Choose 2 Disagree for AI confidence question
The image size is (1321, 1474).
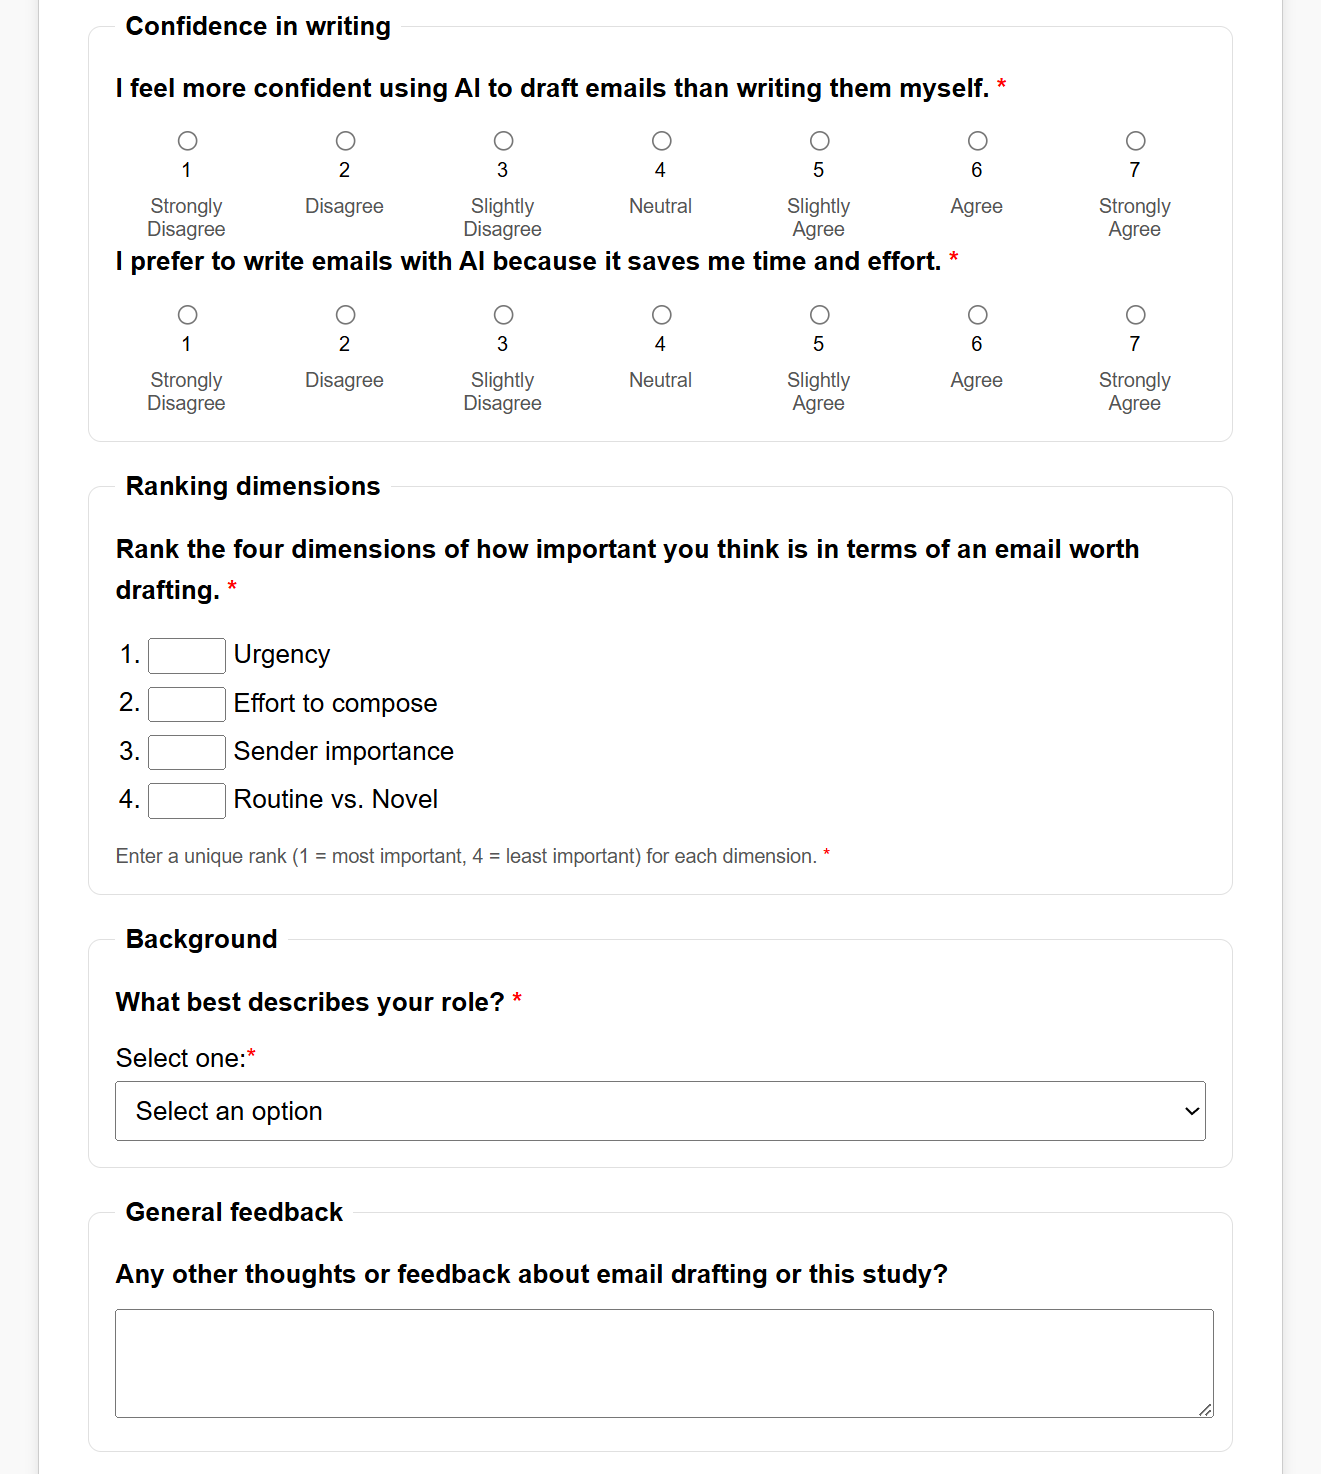point(345,141)
